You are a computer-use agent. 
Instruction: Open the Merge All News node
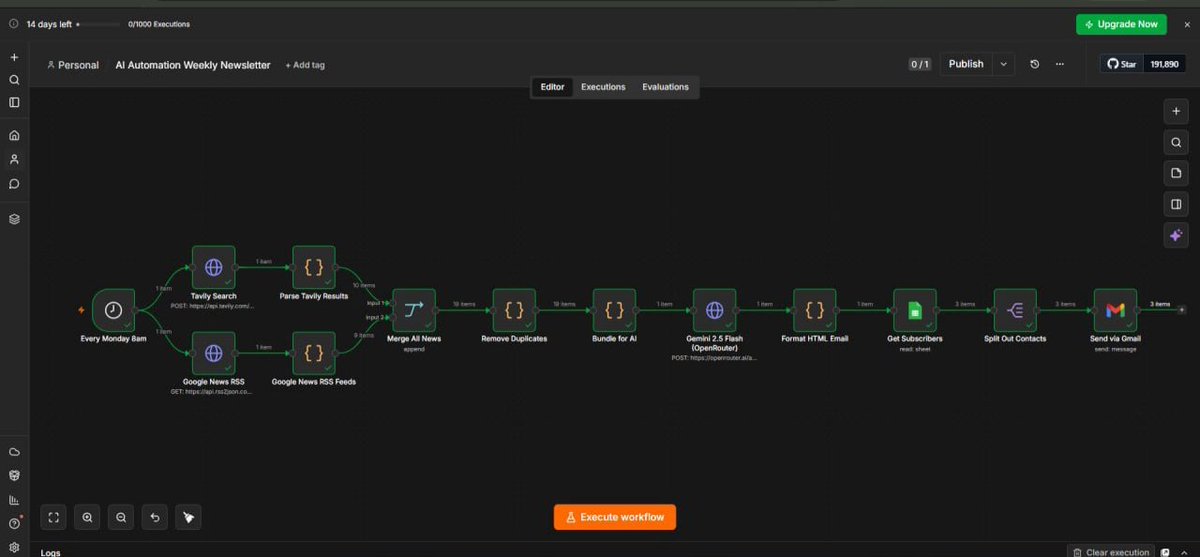[x=414, y=310]
